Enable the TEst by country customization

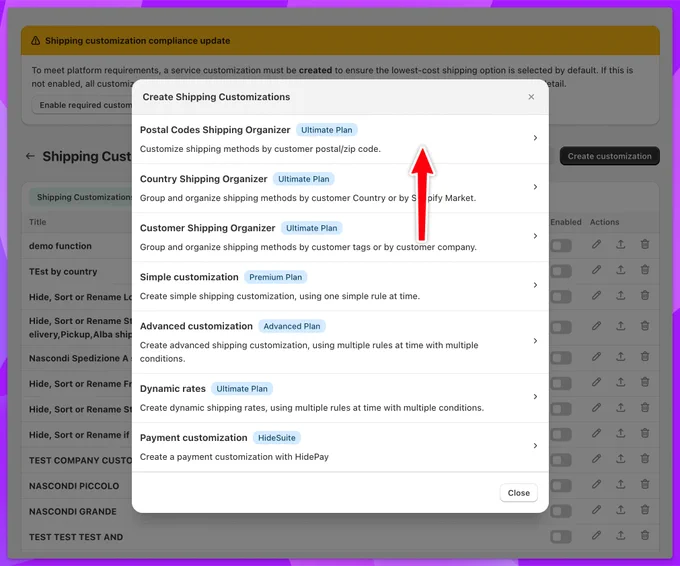point(561,272)
